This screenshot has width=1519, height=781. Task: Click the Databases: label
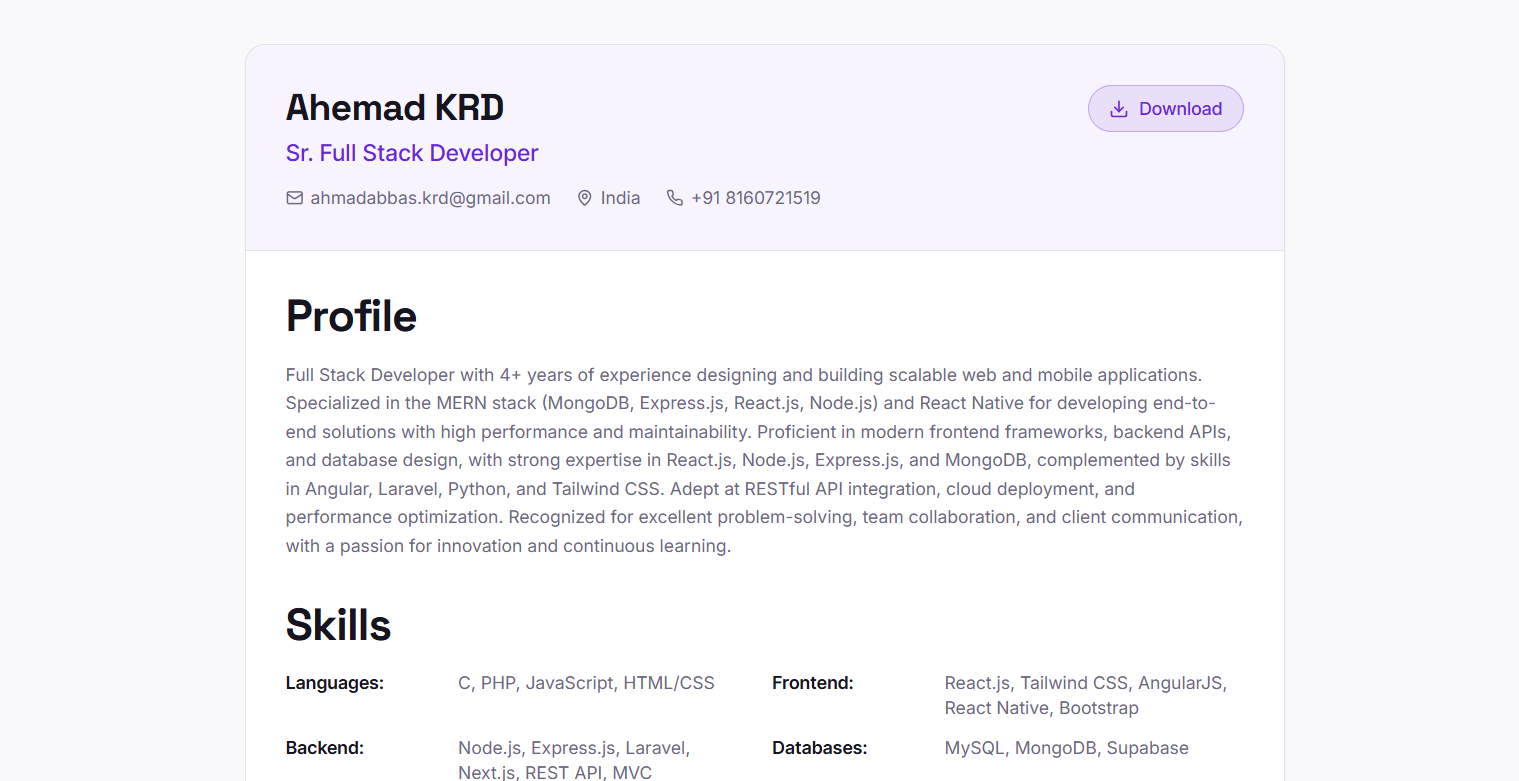(x=820, y=748)
